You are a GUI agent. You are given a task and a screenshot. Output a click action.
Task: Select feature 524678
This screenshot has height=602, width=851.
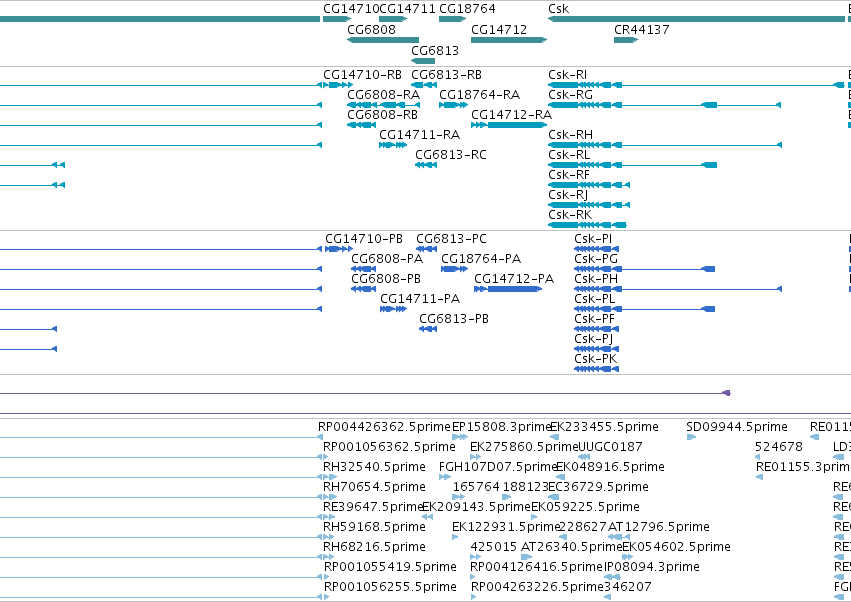[758, 457]
